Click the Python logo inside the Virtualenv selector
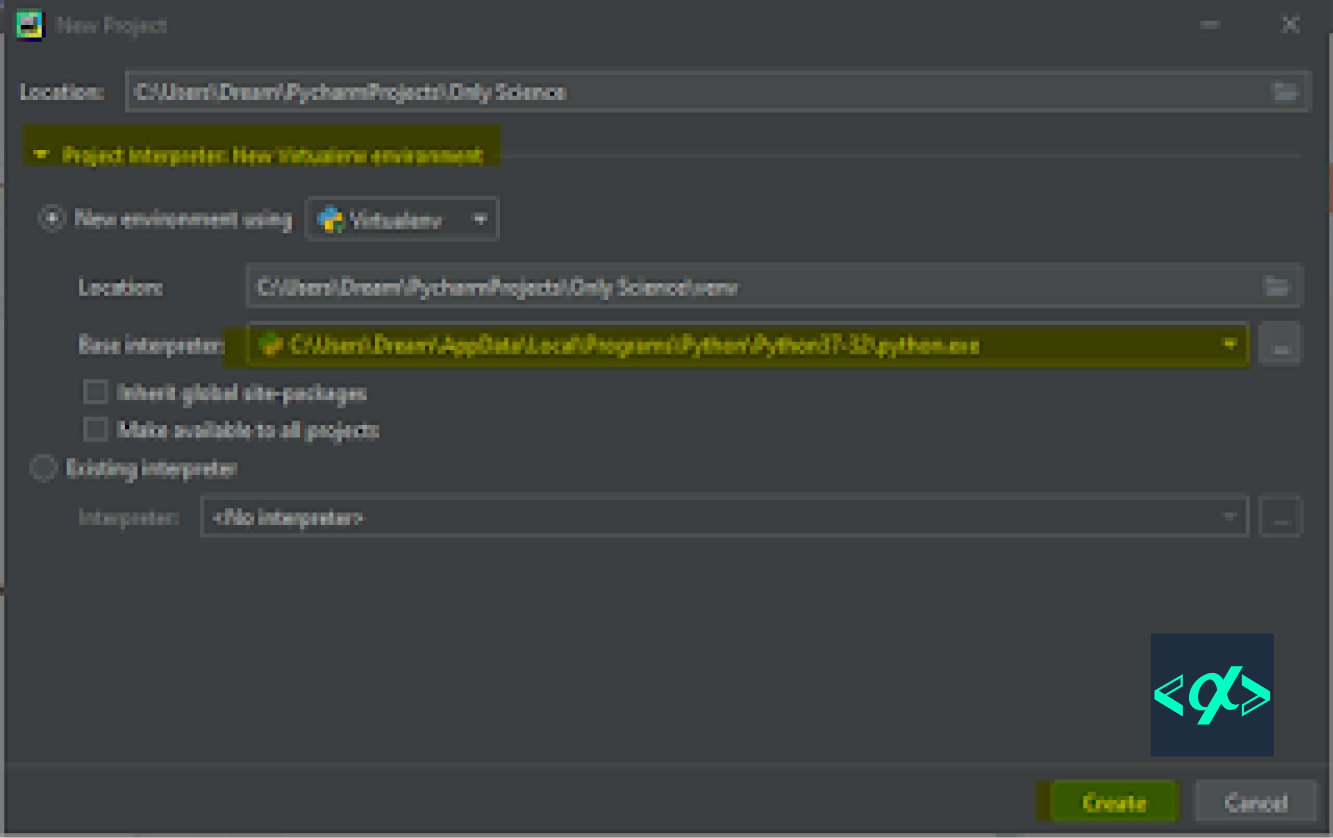1333x838 pixels. (x=331, y=218)
